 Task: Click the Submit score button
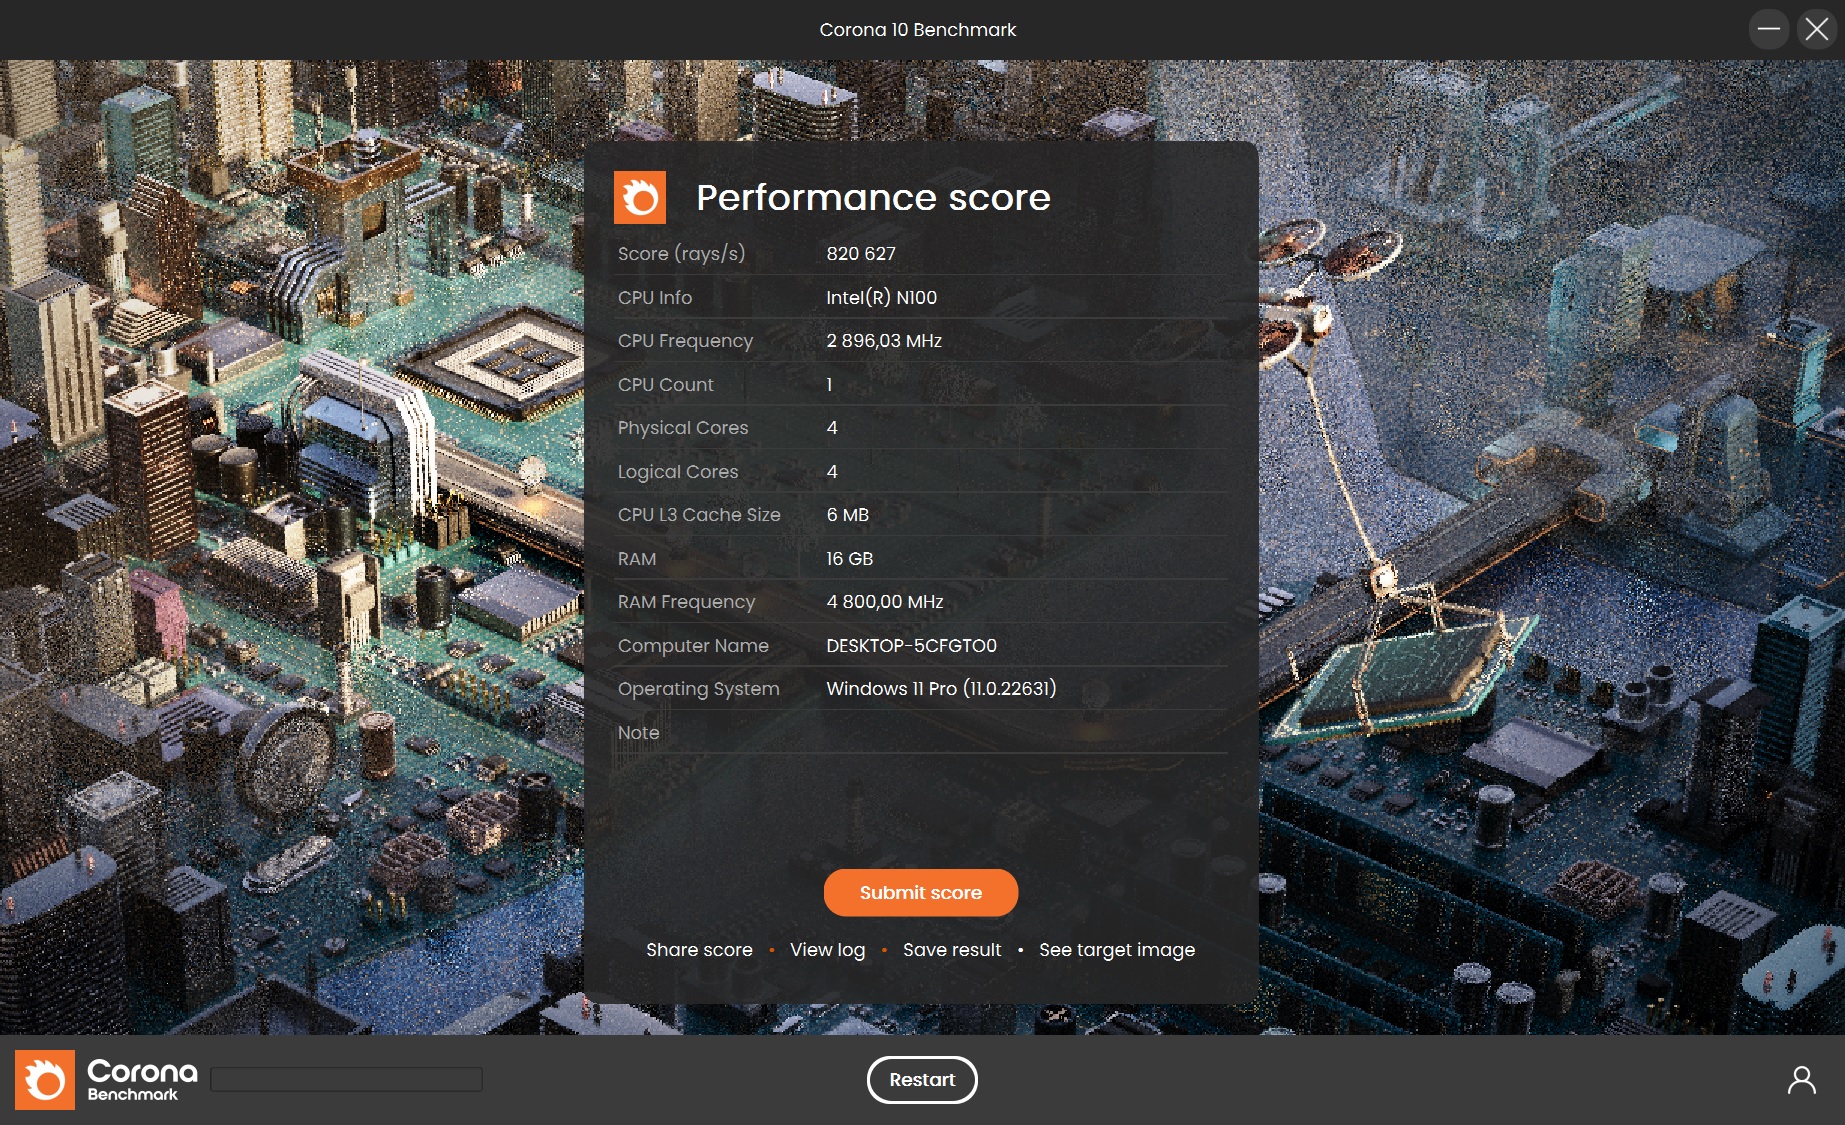point(921,892)
